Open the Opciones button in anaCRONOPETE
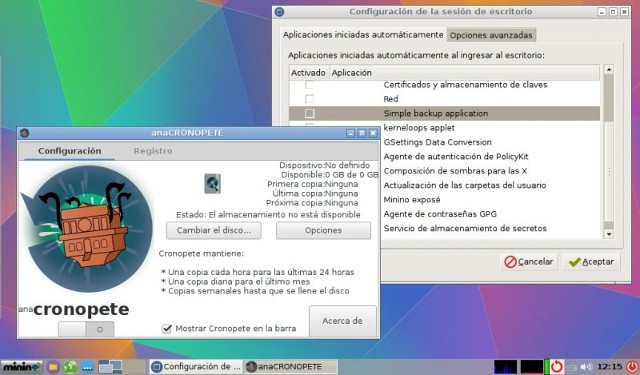 coord(323,231)
